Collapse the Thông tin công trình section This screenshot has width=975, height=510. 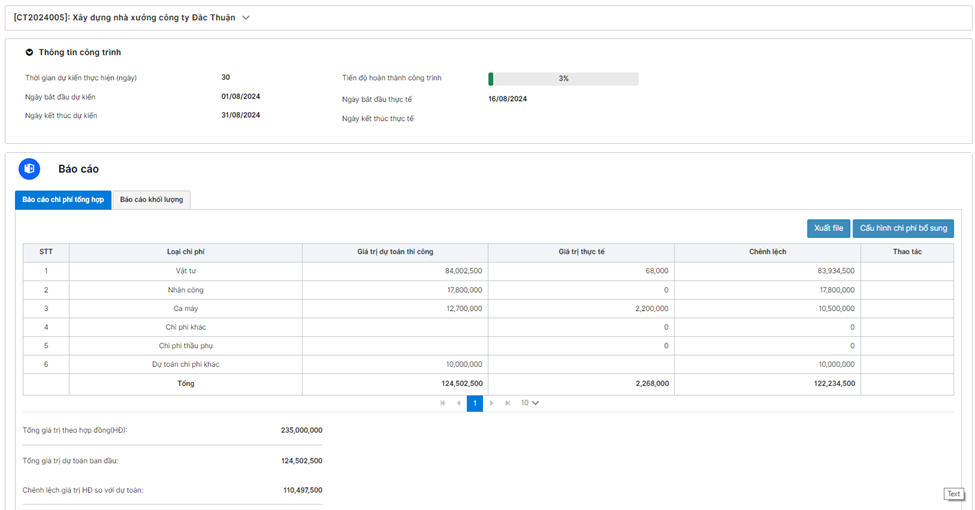29,52
